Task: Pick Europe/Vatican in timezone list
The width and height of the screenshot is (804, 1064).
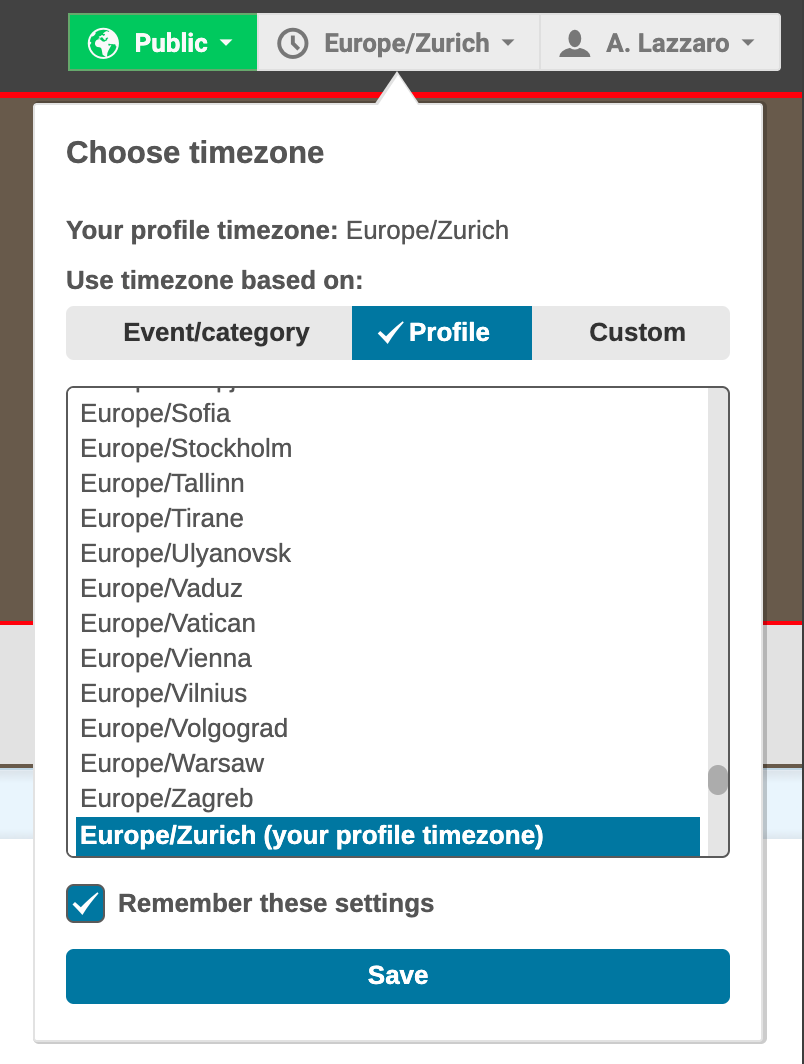Action: 168,623
